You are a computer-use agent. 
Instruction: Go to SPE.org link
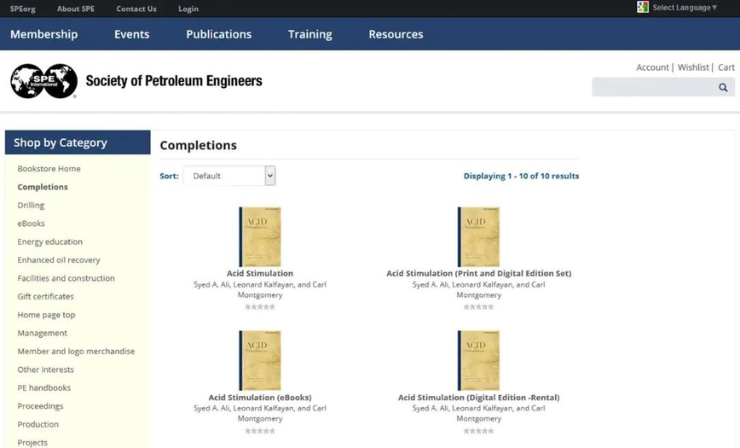coord(23,8)
